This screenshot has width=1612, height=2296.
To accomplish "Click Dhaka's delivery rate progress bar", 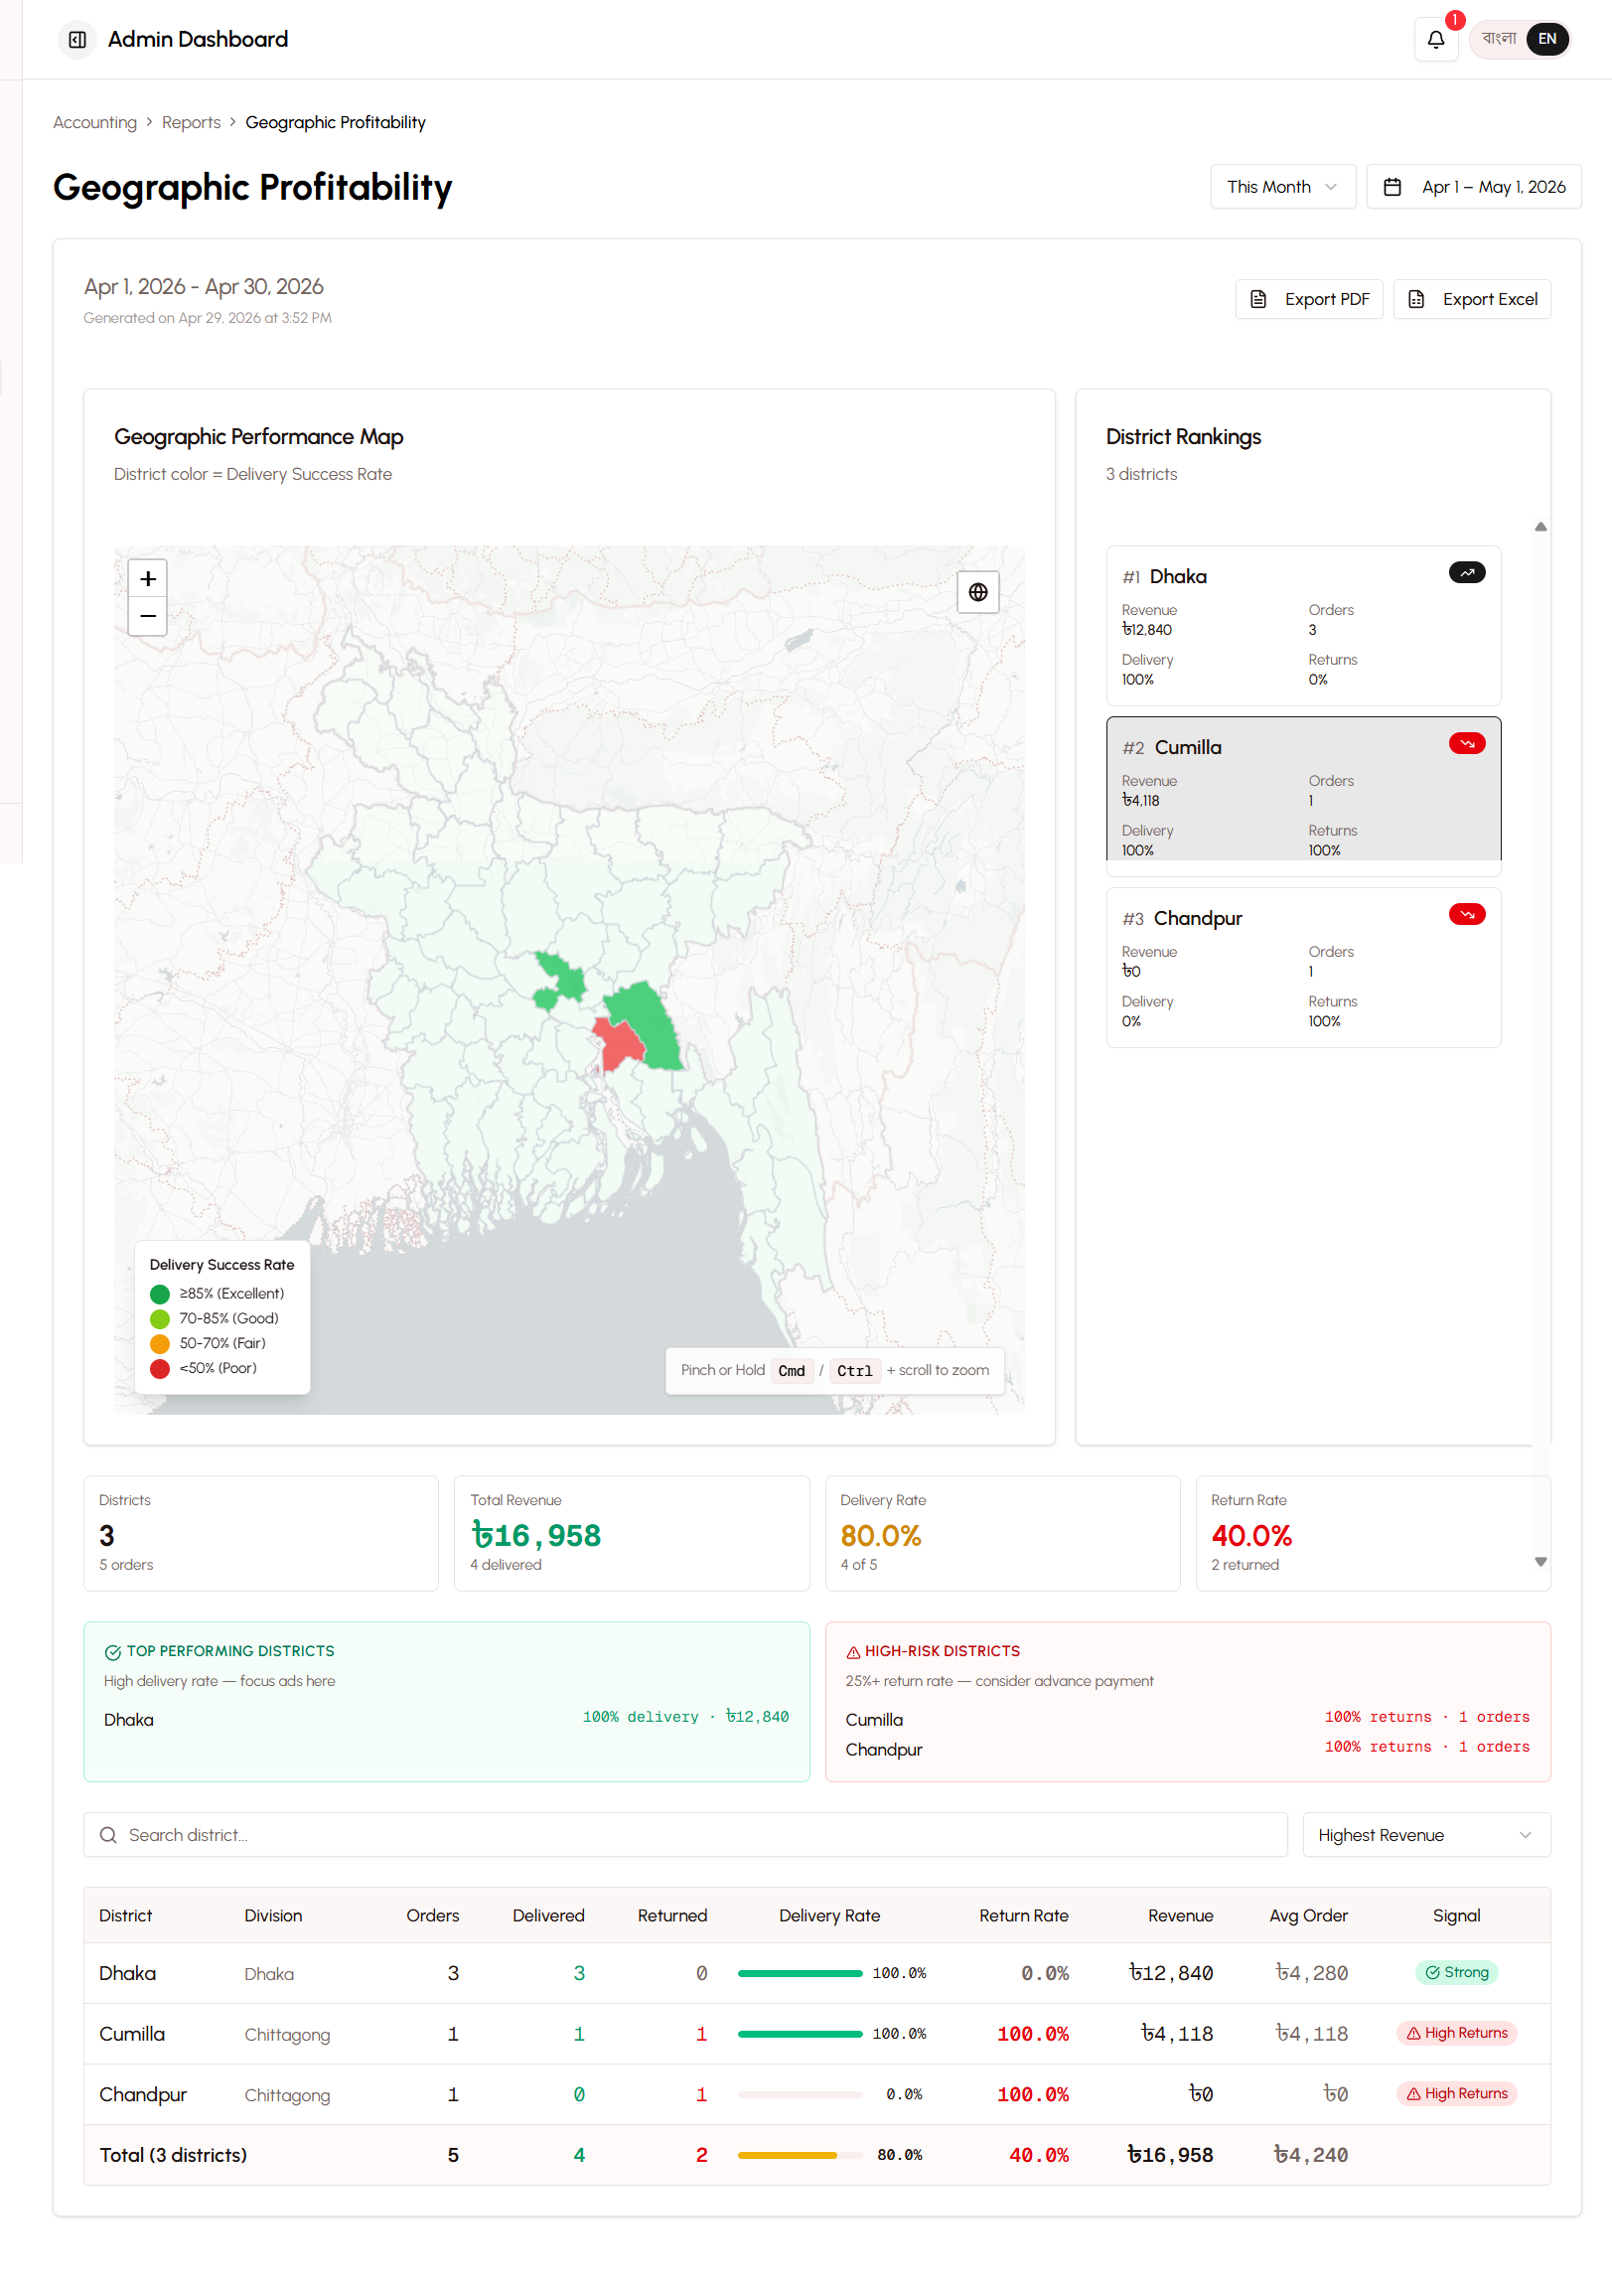I will [799, 1973].
